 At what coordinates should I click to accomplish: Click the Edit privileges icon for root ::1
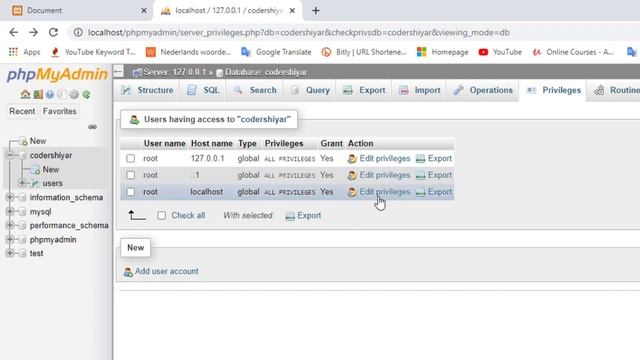(352, 176)
